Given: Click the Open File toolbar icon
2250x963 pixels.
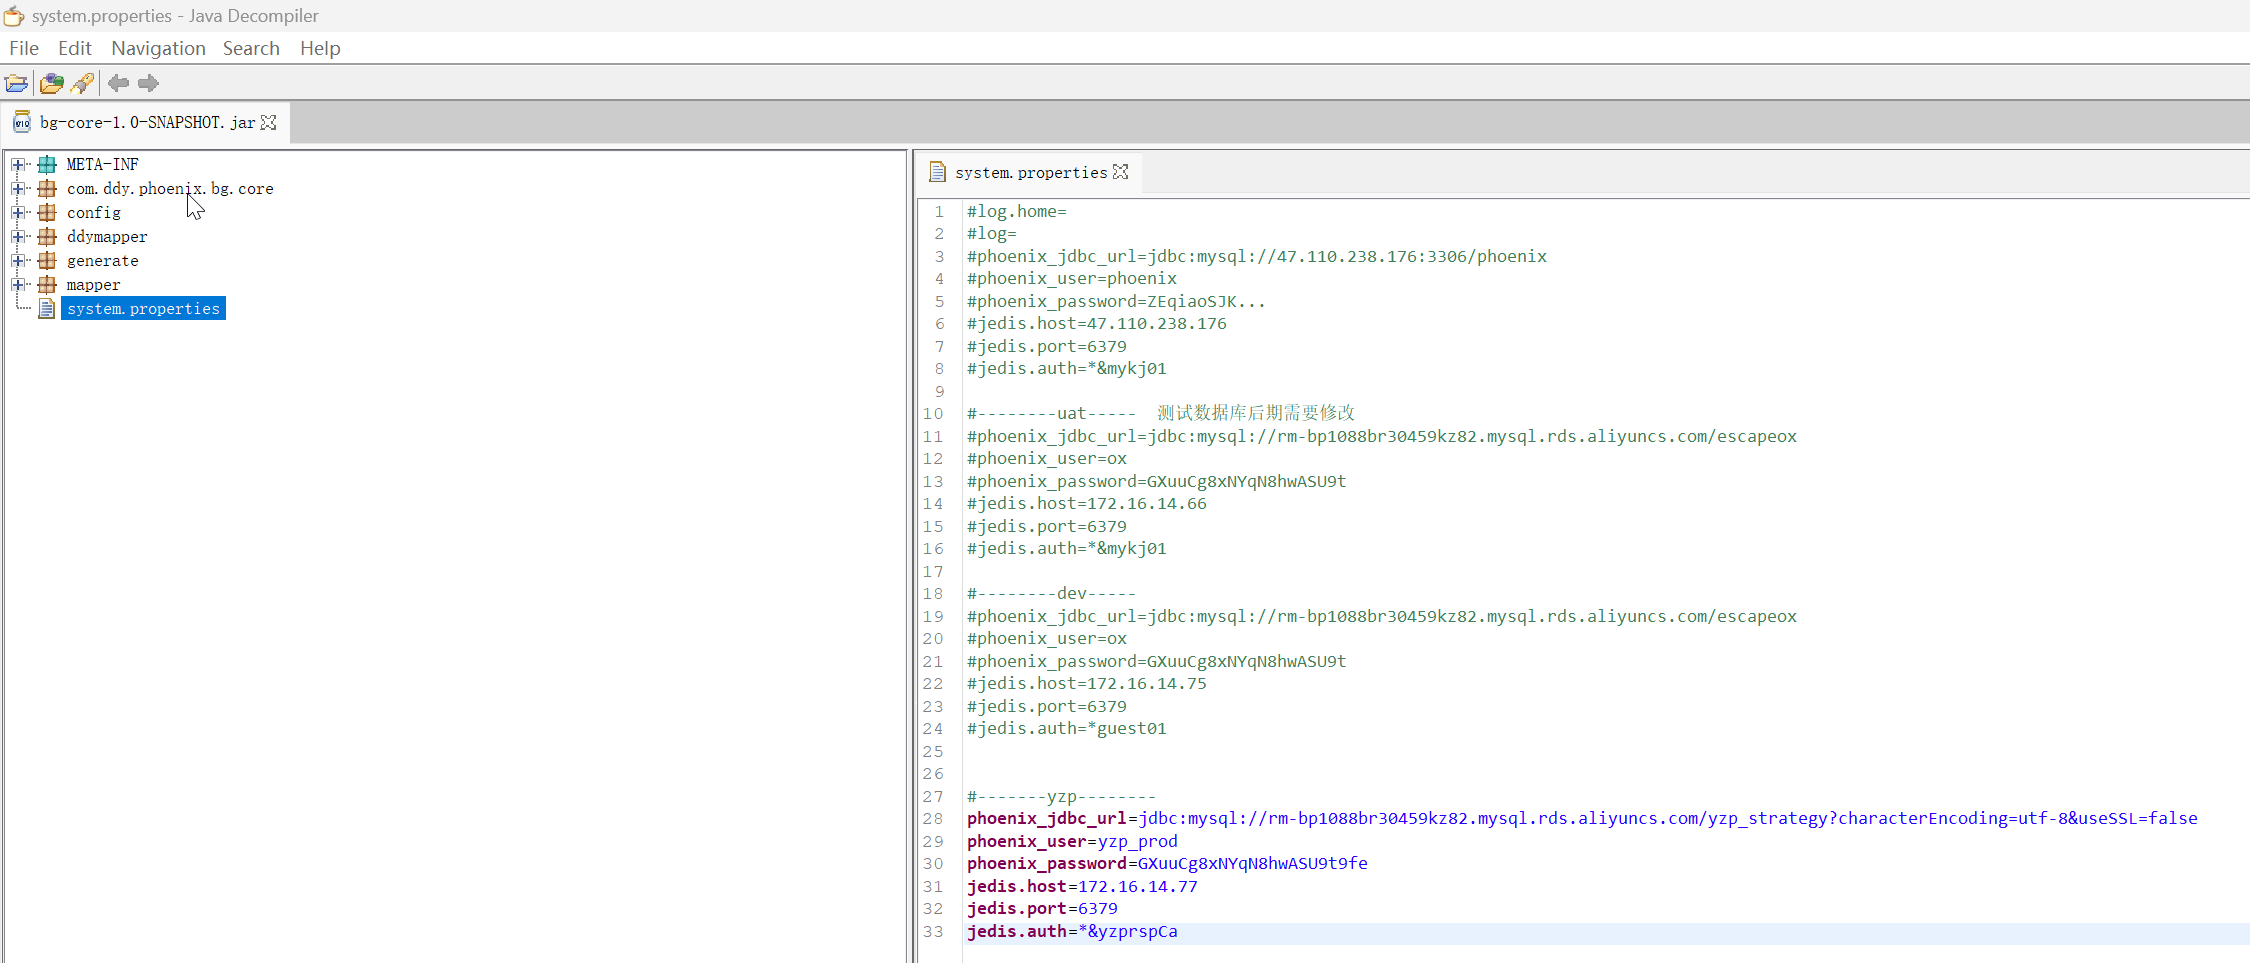Looking at the screenshot, I should [17, 83].
